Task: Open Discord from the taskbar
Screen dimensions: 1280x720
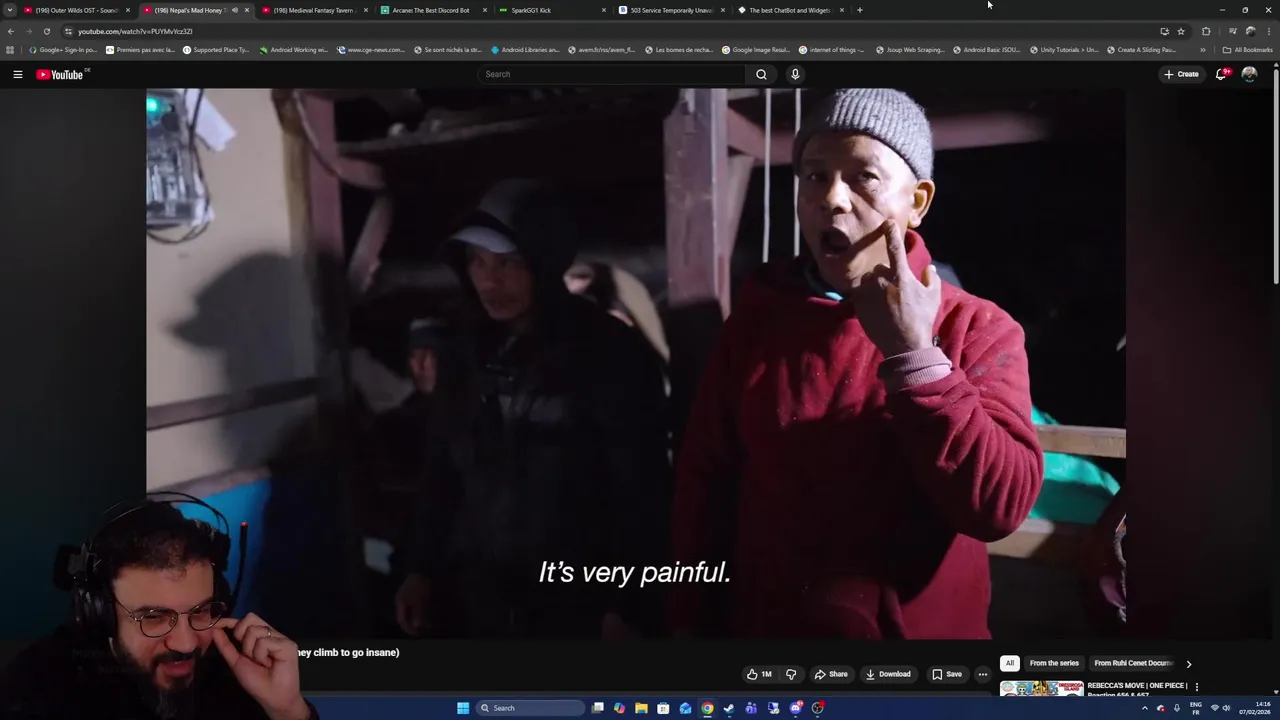Action: pos(795,708)
